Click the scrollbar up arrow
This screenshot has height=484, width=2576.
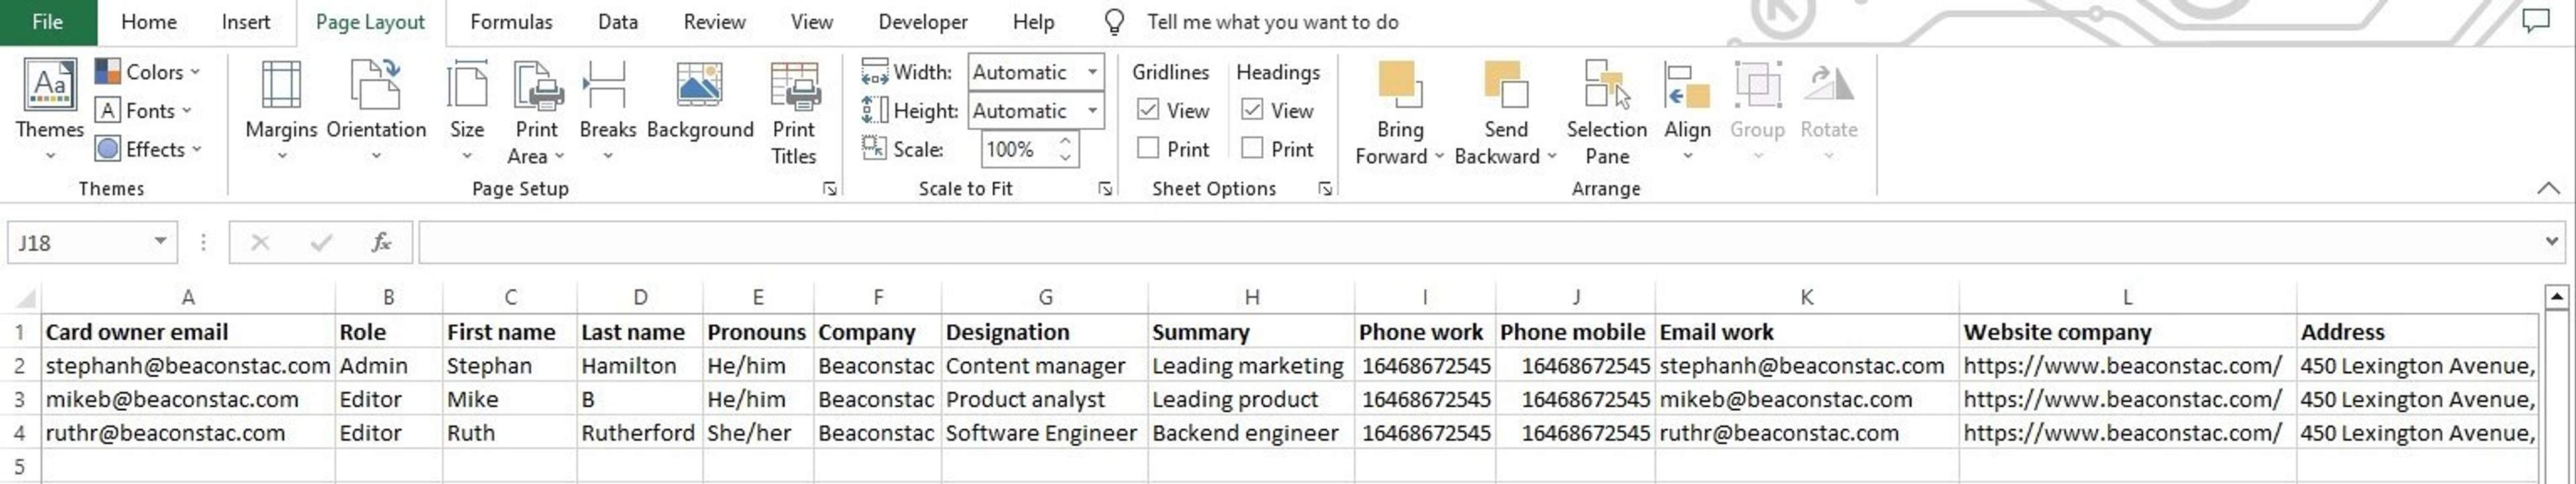click(2556, 296)
